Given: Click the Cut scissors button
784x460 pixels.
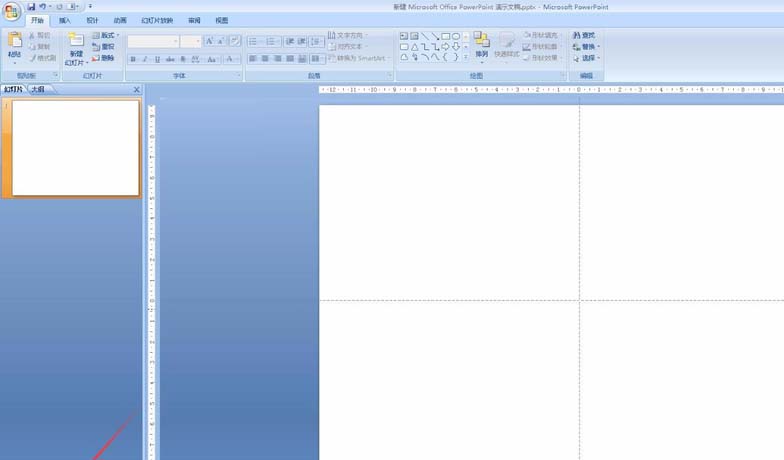Looking at the screenshot, I should click(x=39, y=36).
